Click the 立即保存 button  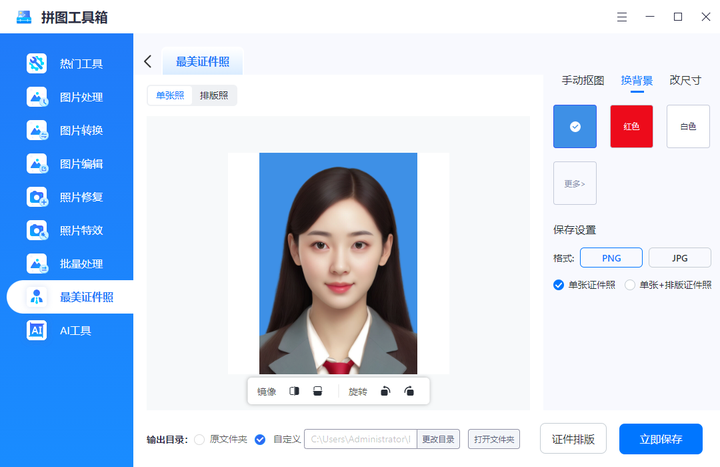point(661,439)
